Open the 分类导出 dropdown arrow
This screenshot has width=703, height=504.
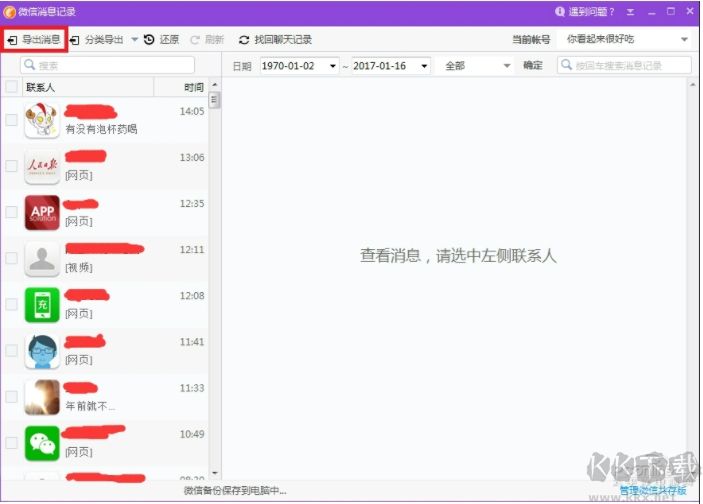pos(134,40)
